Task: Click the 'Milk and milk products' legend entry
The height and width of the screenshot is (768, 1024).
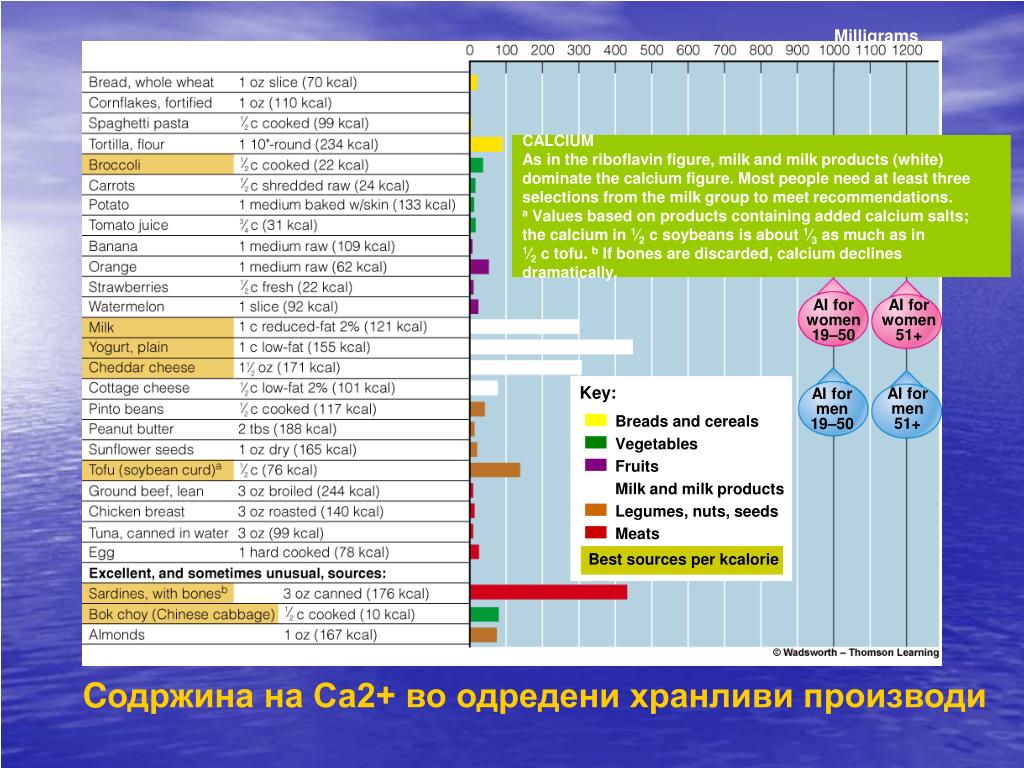Action: (699, 488)
